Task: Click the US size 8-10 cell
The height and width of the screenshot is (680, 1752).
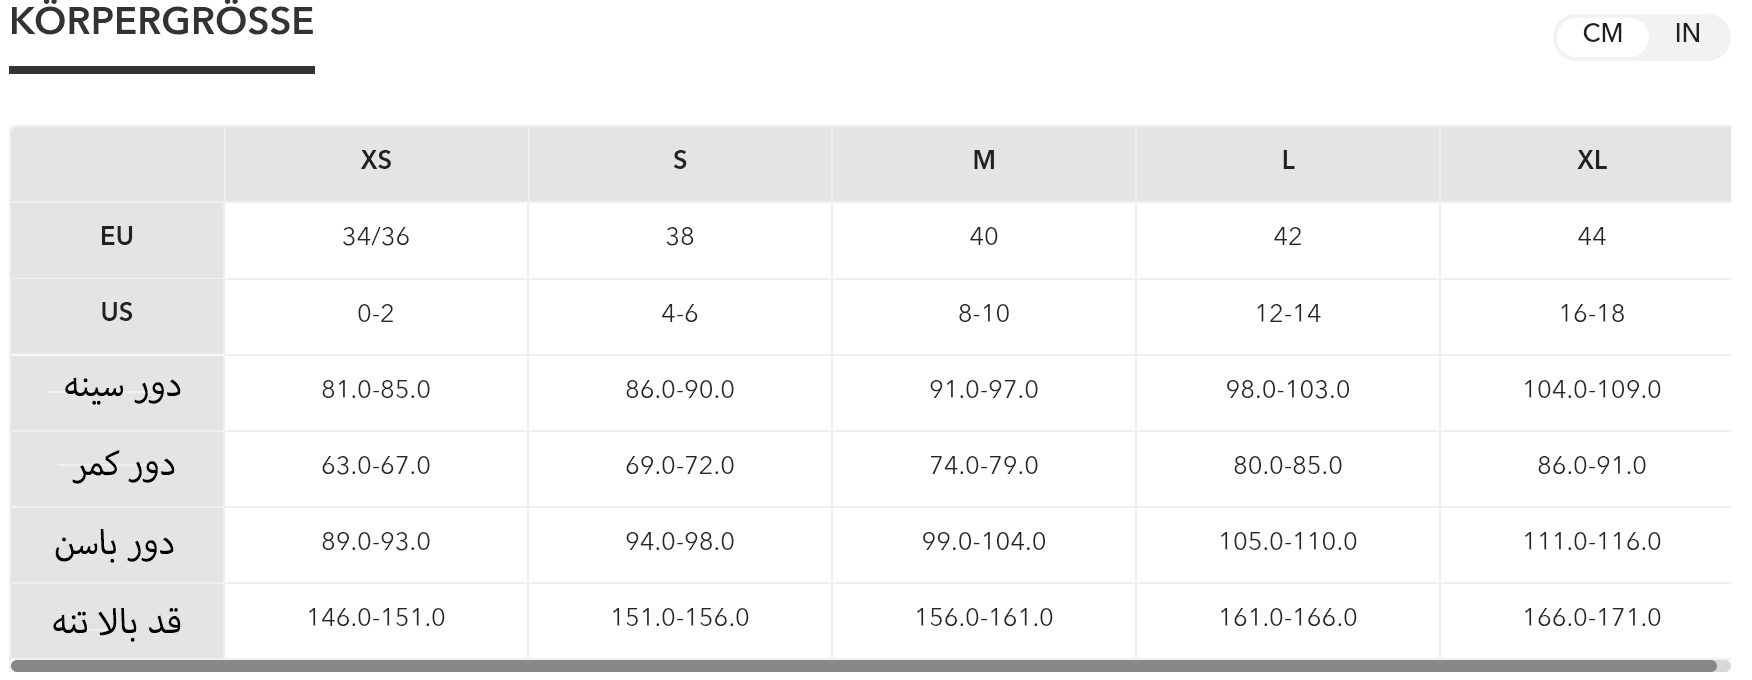Action: [984, 313]
